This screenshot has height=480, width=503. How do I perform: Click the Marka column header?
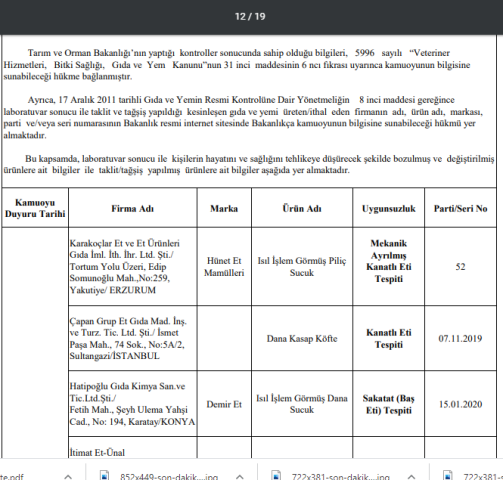pos(224,208)
